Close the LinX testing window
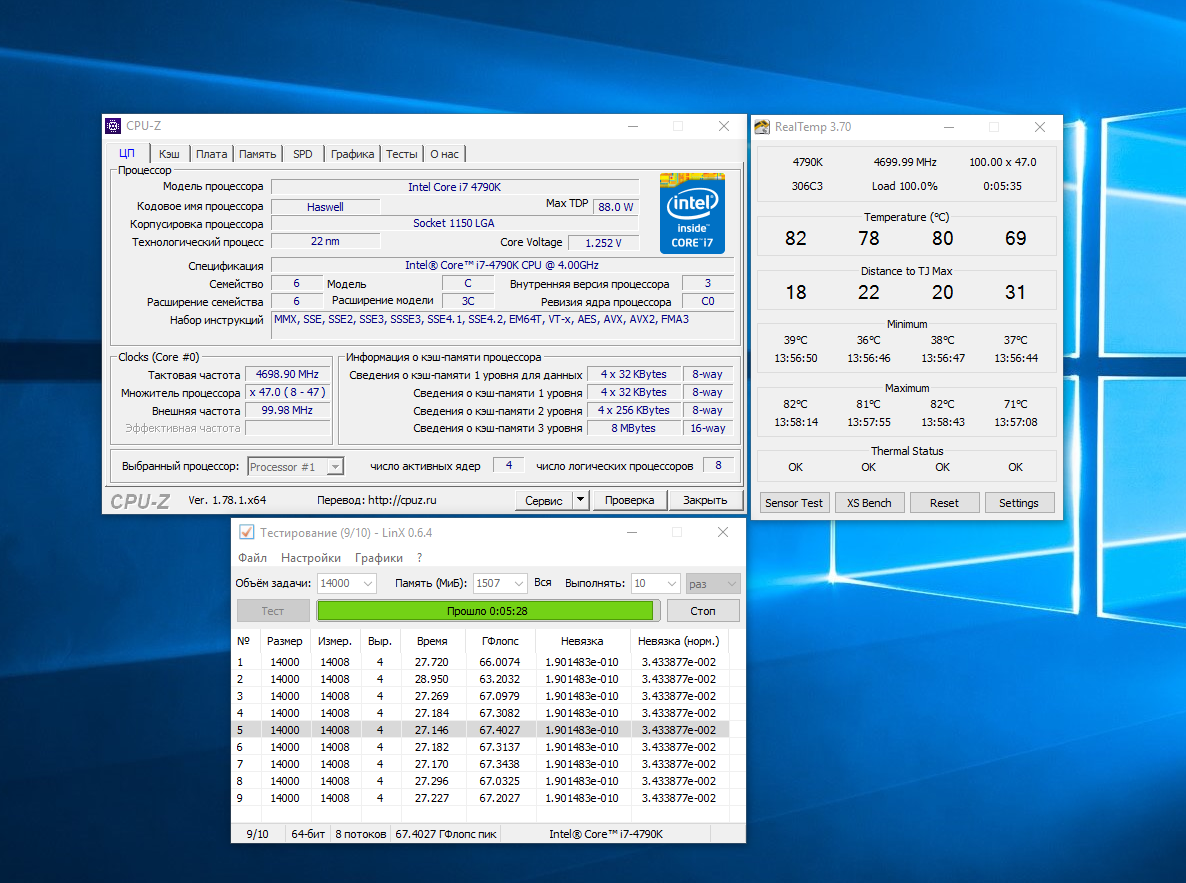Viewport: 1186px width, 883px height. coord(723,532)
